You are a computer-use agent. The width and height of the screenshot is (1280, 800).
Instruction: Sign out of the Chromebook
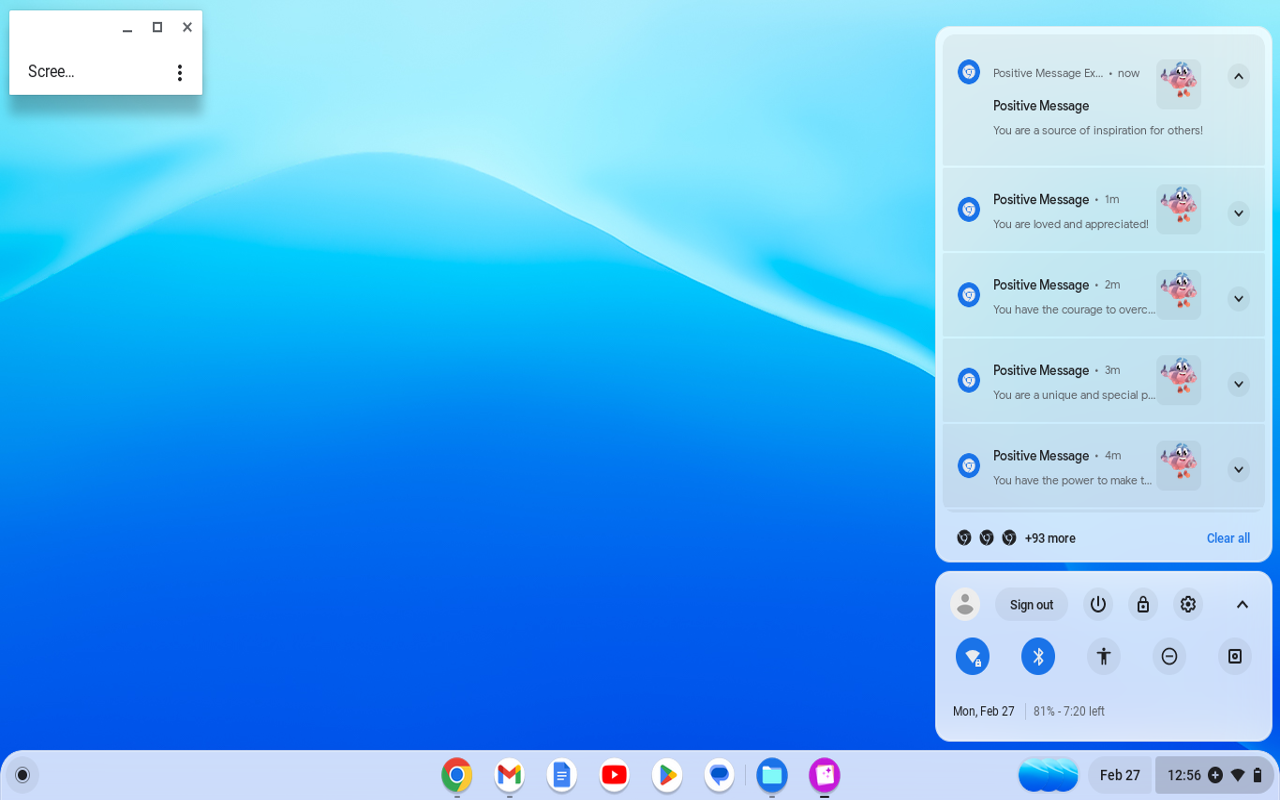1031,604
